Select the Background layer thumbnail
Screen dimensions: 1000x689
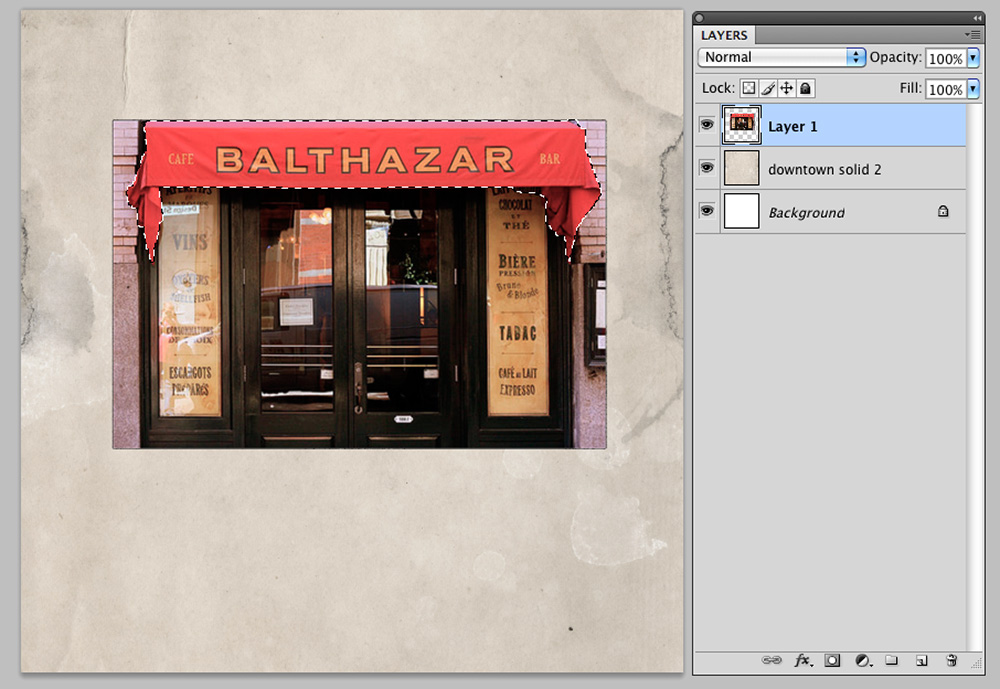pos(741,211)
